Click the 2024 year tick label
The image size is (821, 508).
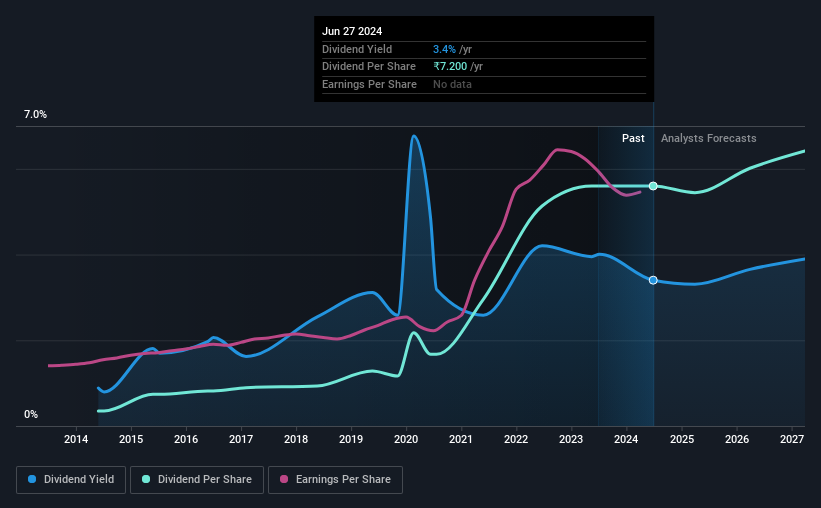(x=626, y=439)
